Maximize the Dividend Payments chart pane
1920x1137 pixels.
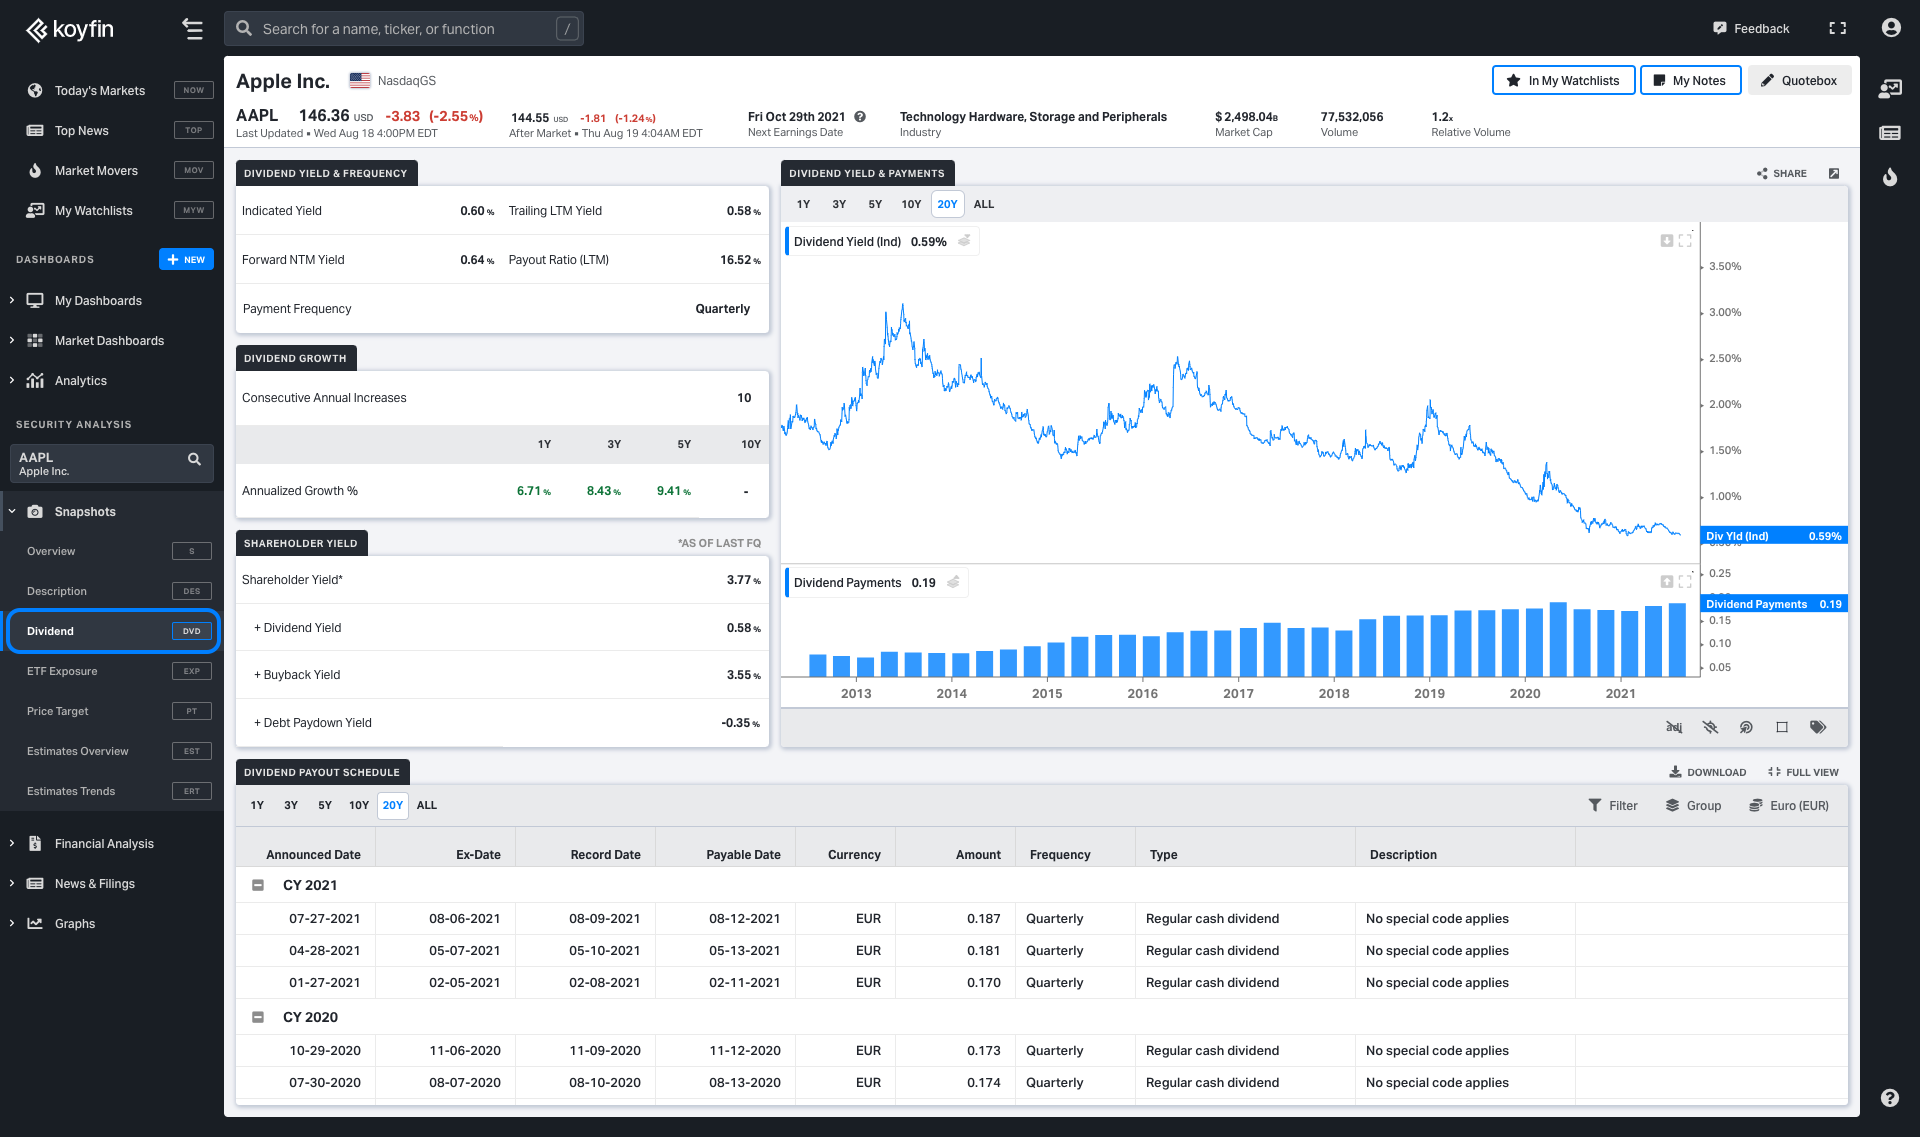[1685, 581]
